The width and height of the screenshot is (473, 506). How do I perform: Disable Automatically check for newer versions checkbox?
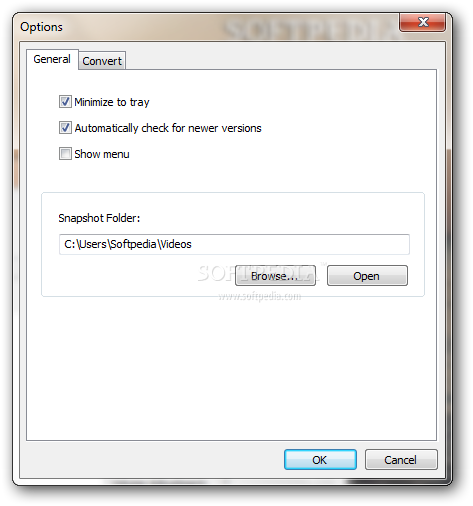pos(65,128)
